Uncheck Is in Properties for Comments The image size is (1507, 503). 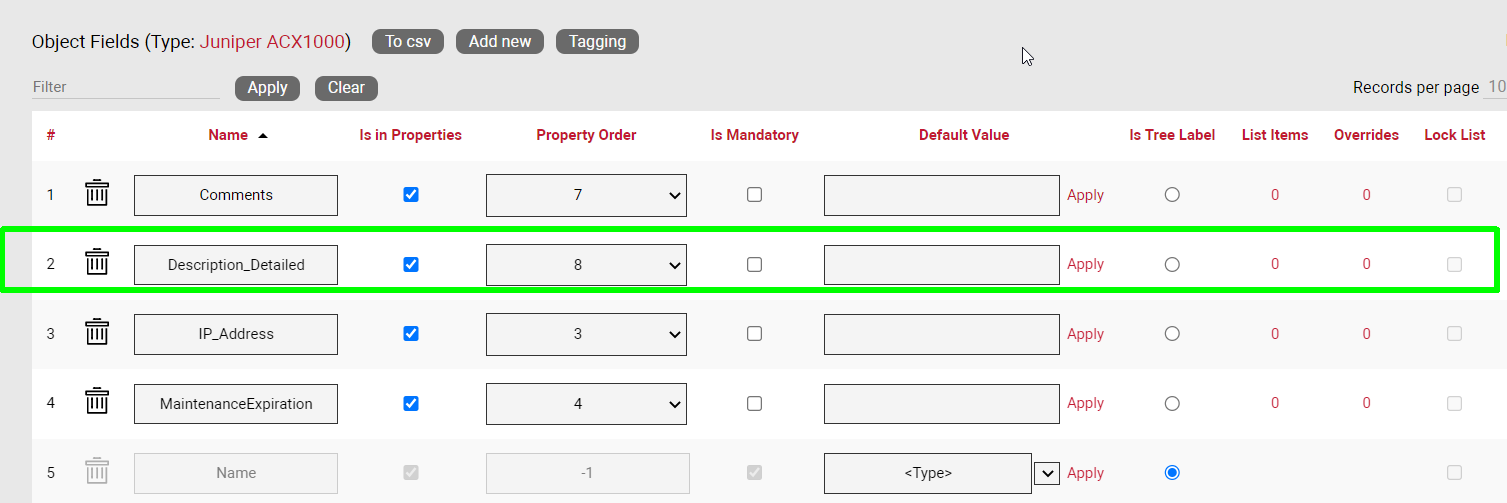point(410,195)
